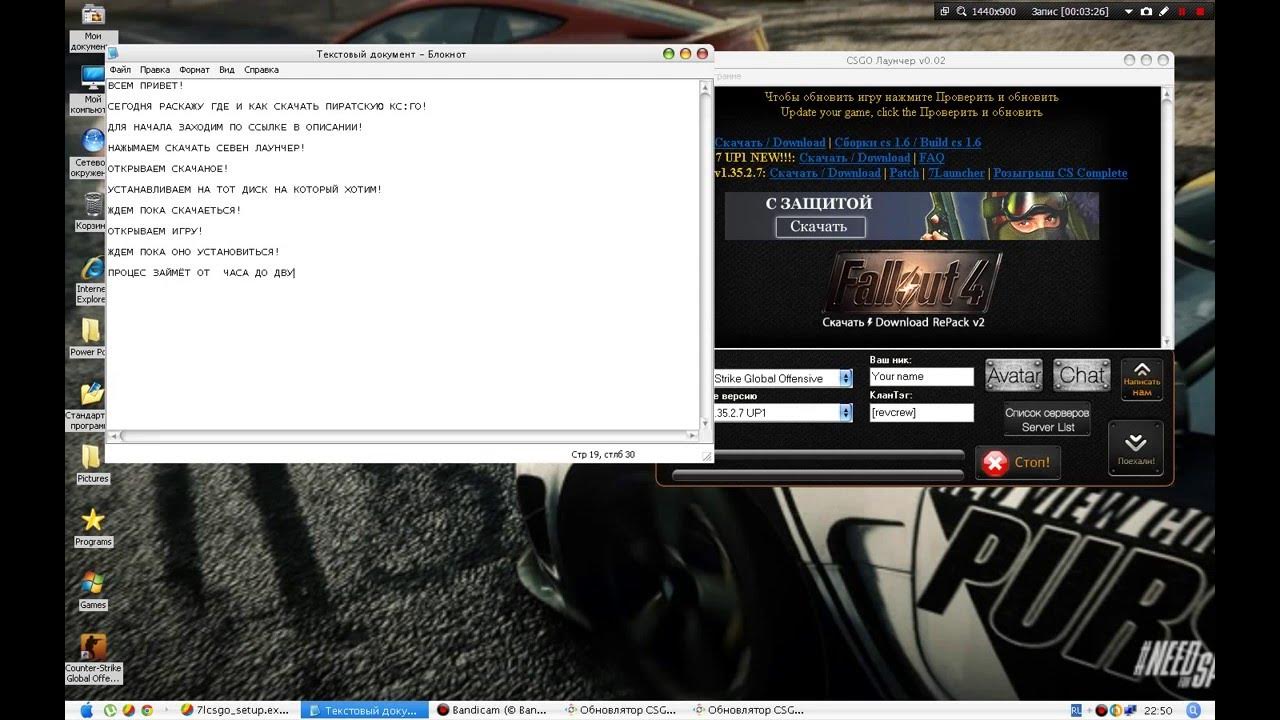Open the Правка menu in Notepad

click(x=155, y=70)
